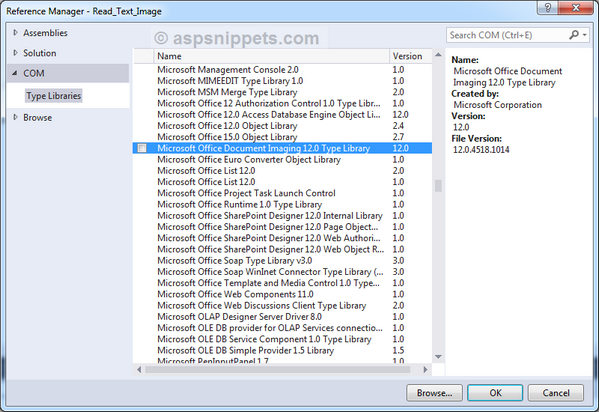Select Microsoft MIMEEDIT Type Library 1.0

[282, 81]
